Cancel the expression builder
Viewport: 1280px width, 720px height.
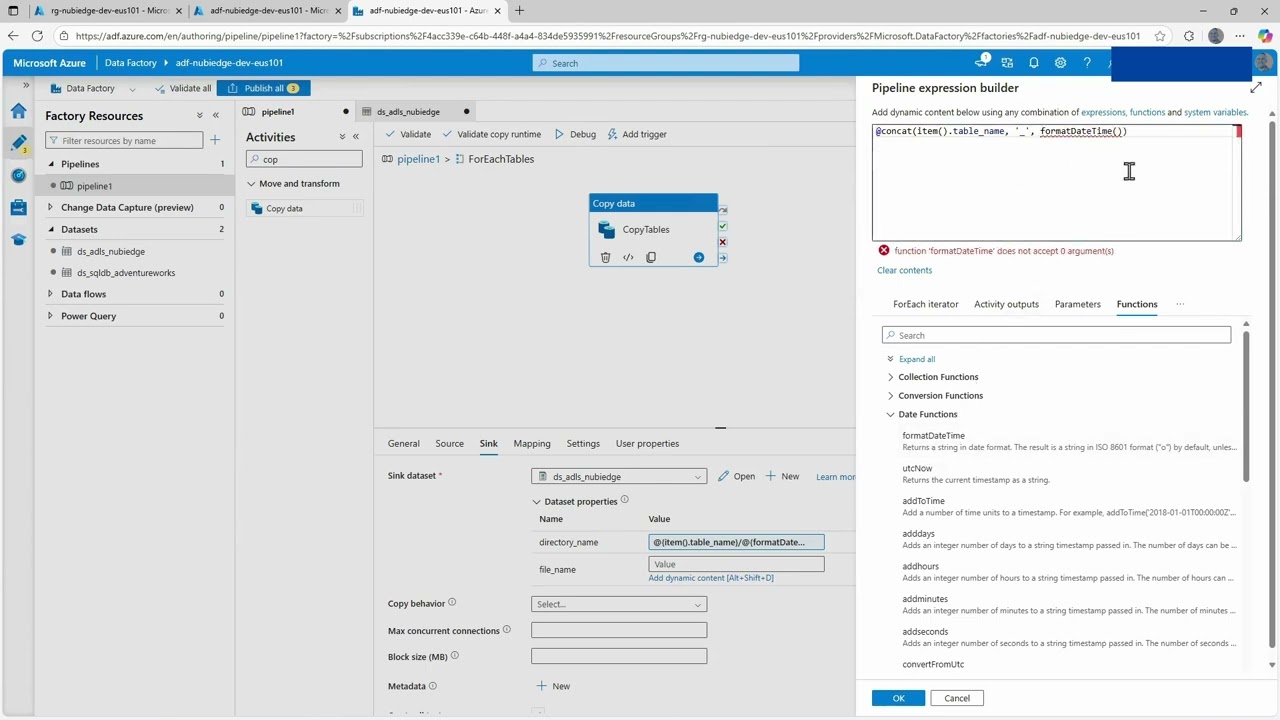point(957,698)
